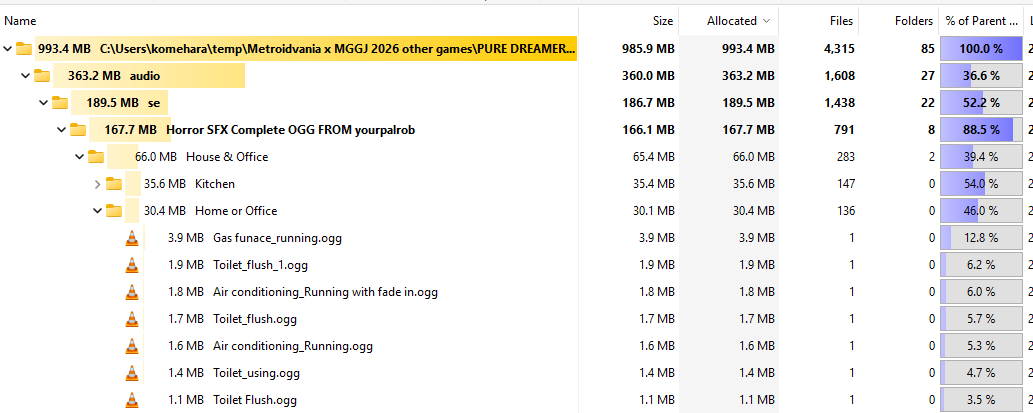Collapse the Home or Office node
This screenshot has width=1033, height=413.
[98, 210]
